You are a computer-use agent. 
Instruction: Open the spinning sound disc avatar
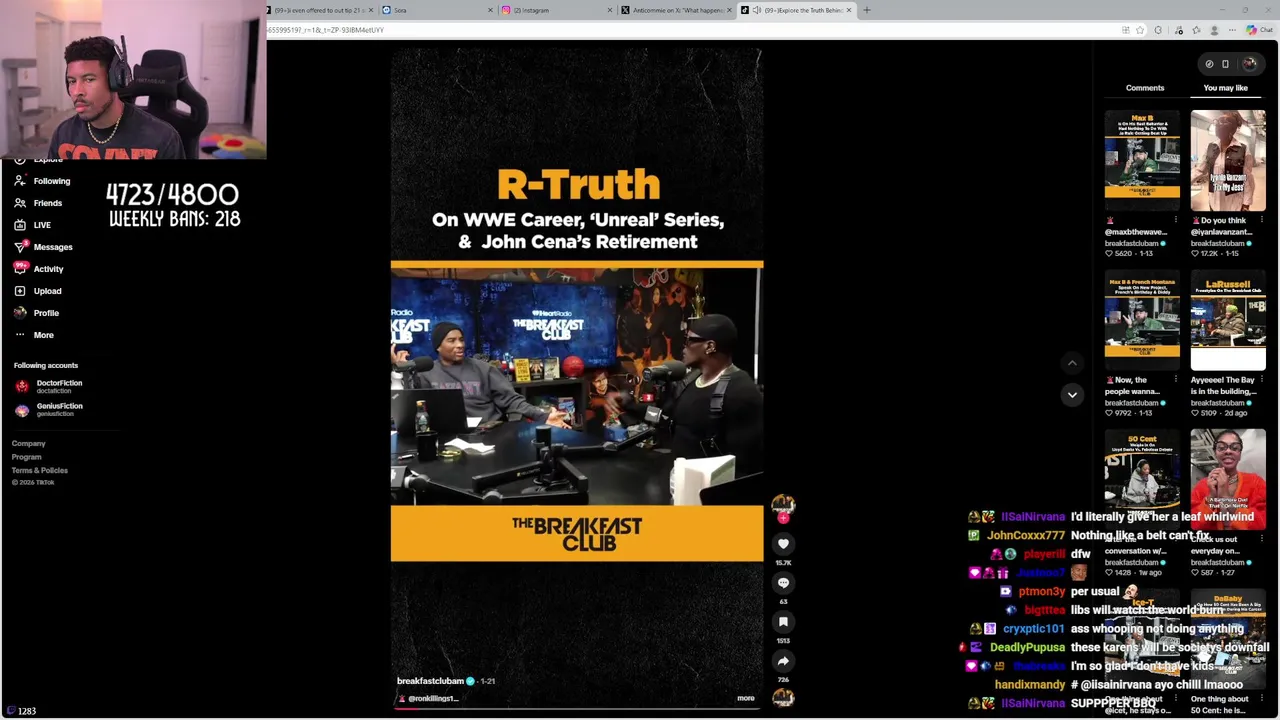click(x=783, y=697)
